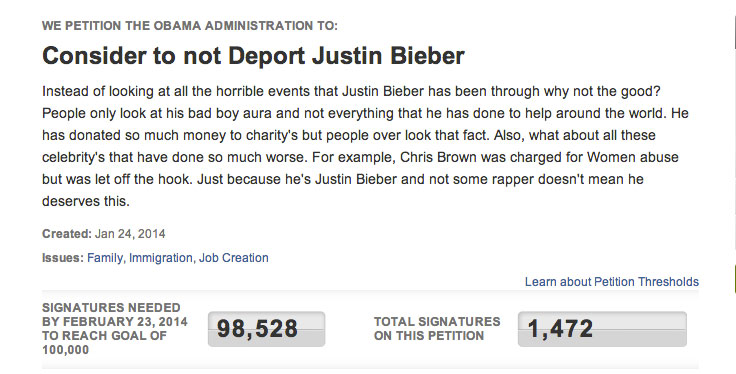Click the 'Signatures needed by February 23' label
The width and height of the screenshot is (736, 374).
[x=115, y=329]
